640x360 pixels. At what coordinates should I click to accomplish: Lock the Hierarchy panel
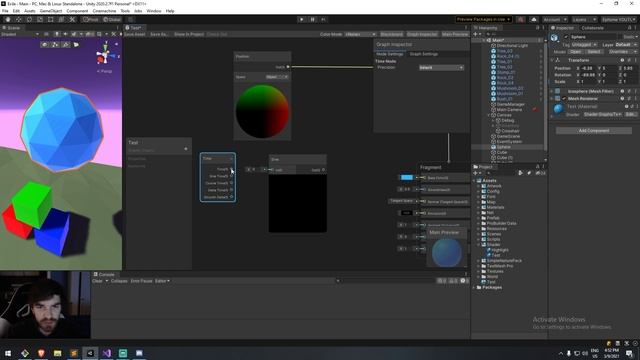[538, 28]
